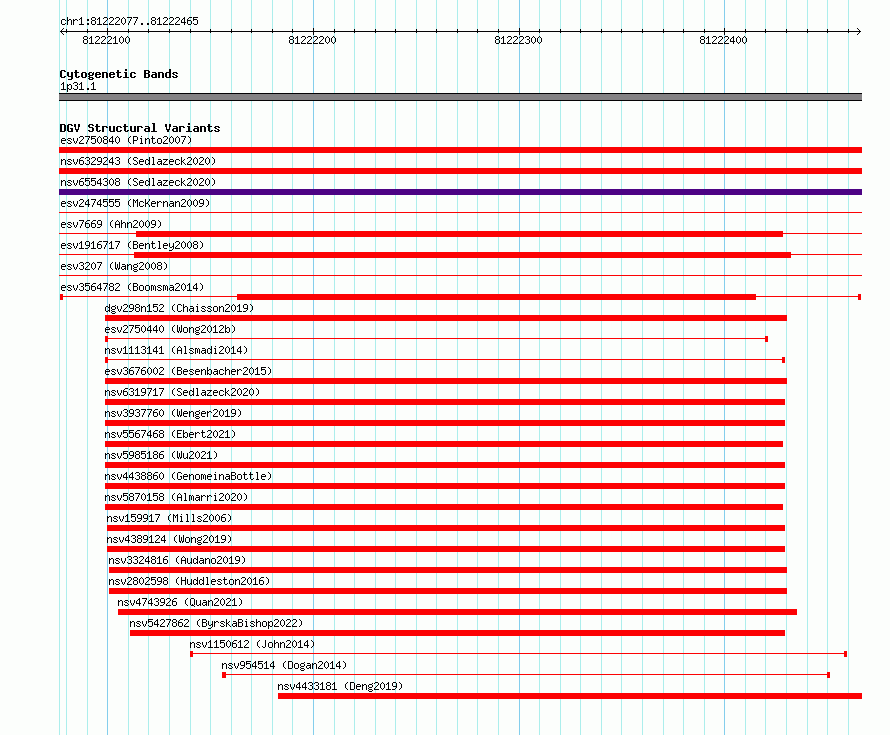Open nsv1150612 (John2014) variant label

click(x=252, y=644)
